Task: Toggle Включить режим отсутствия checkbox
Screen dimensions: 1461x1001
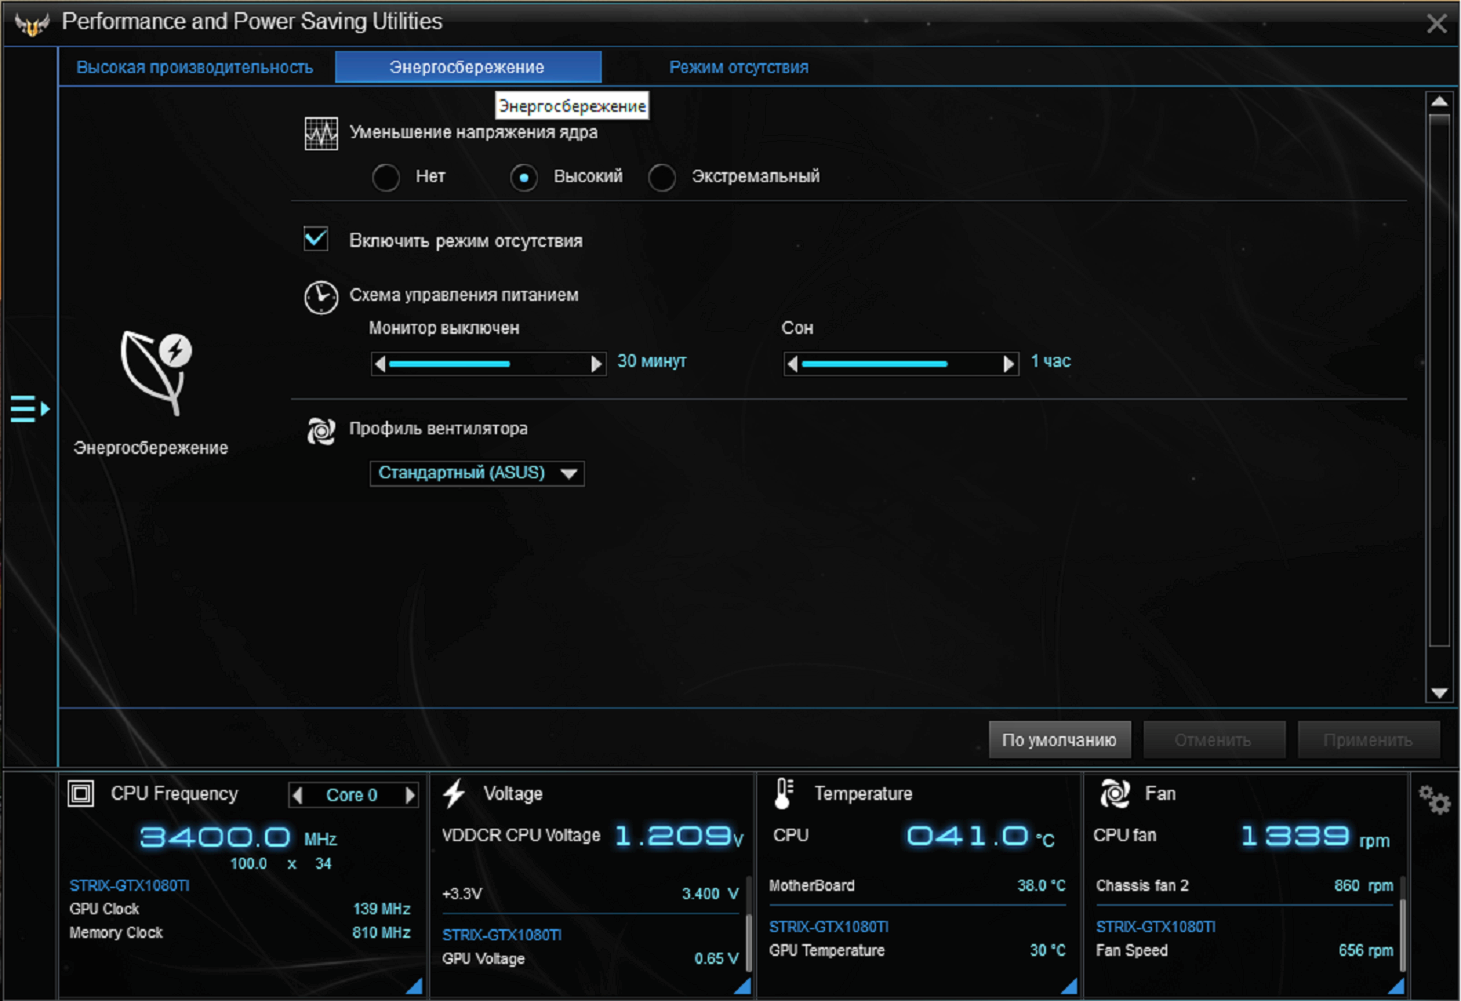Action: click(316, 239)
